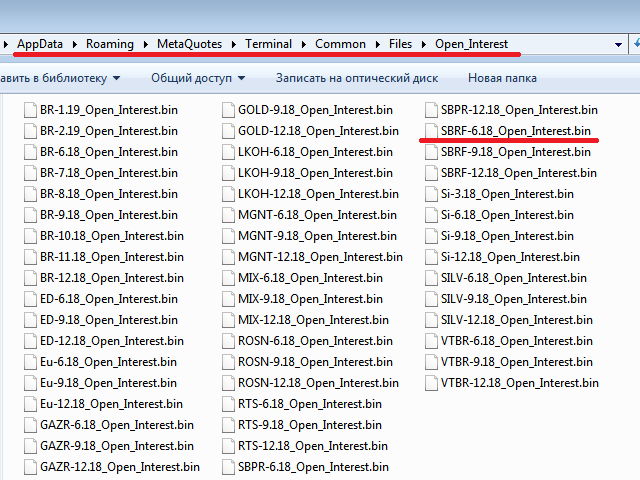Click the Si-3.18_Open_Interest.bin file icon
Image resolution: width=640 pixels, height=480 pixels.
tap(431, 194)
